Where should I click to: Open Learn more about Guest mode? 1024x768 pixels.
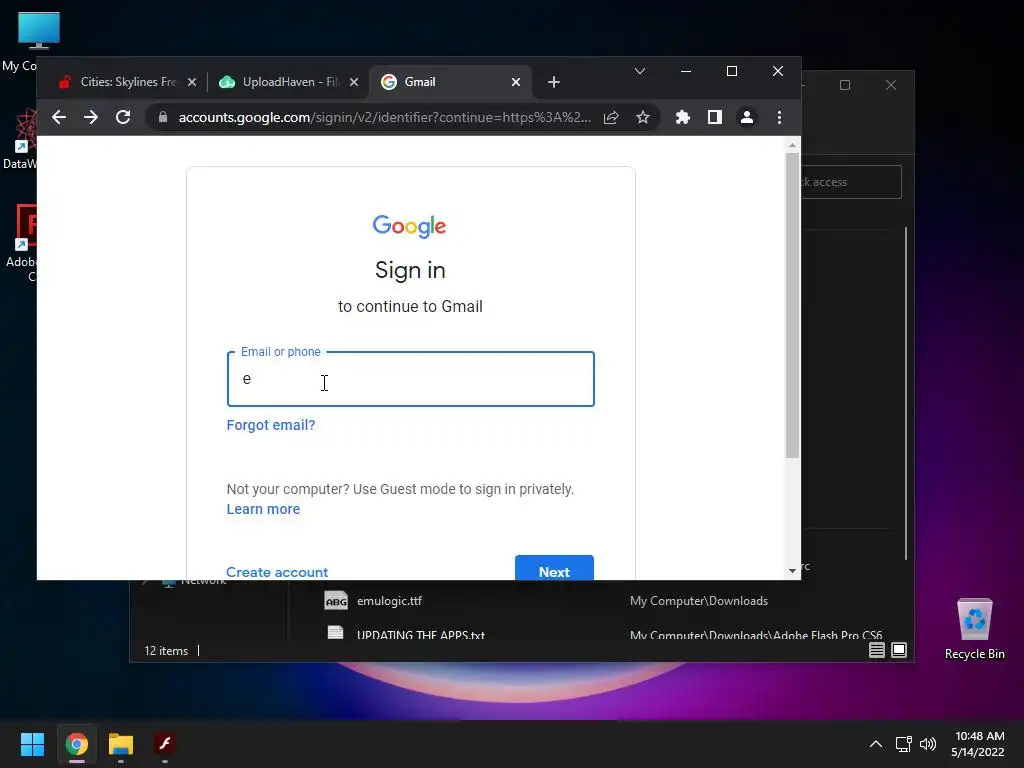[263, 509]
